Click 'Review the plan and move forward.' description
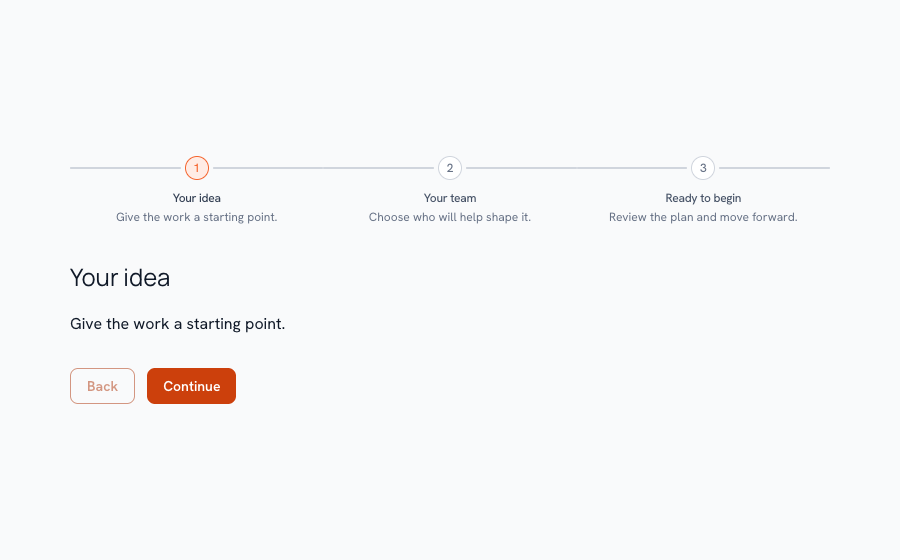The width and height of the screenshot is (900, 560). tap(703, 217)
